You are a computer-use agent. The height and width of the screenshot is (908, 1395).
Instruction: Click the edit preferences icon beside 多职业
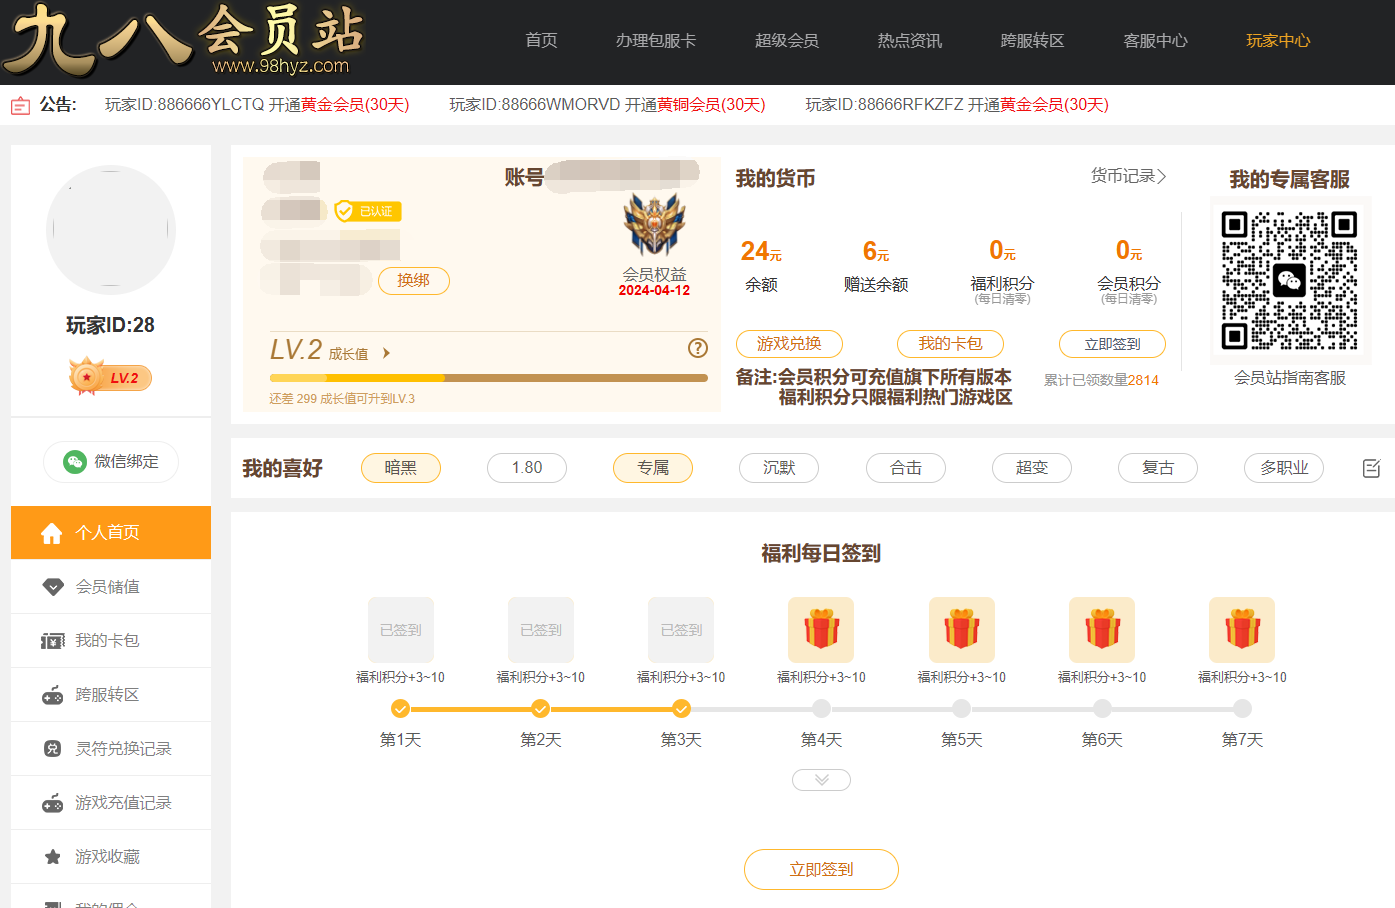tap(1371, 468)
